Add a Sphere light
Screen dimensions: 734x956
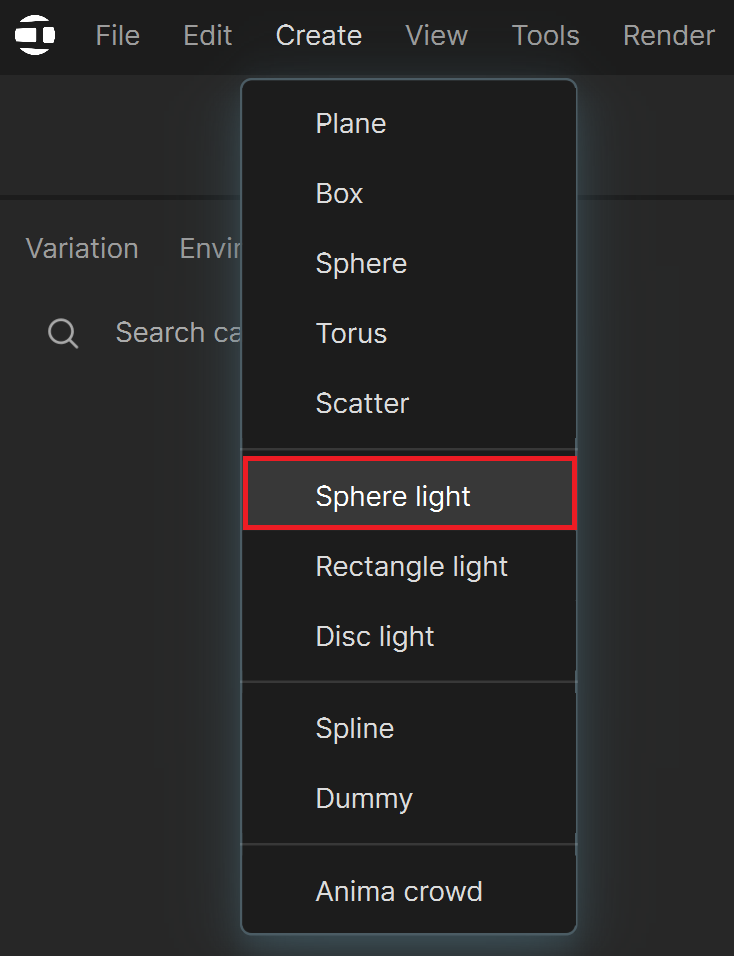[409, 494]
